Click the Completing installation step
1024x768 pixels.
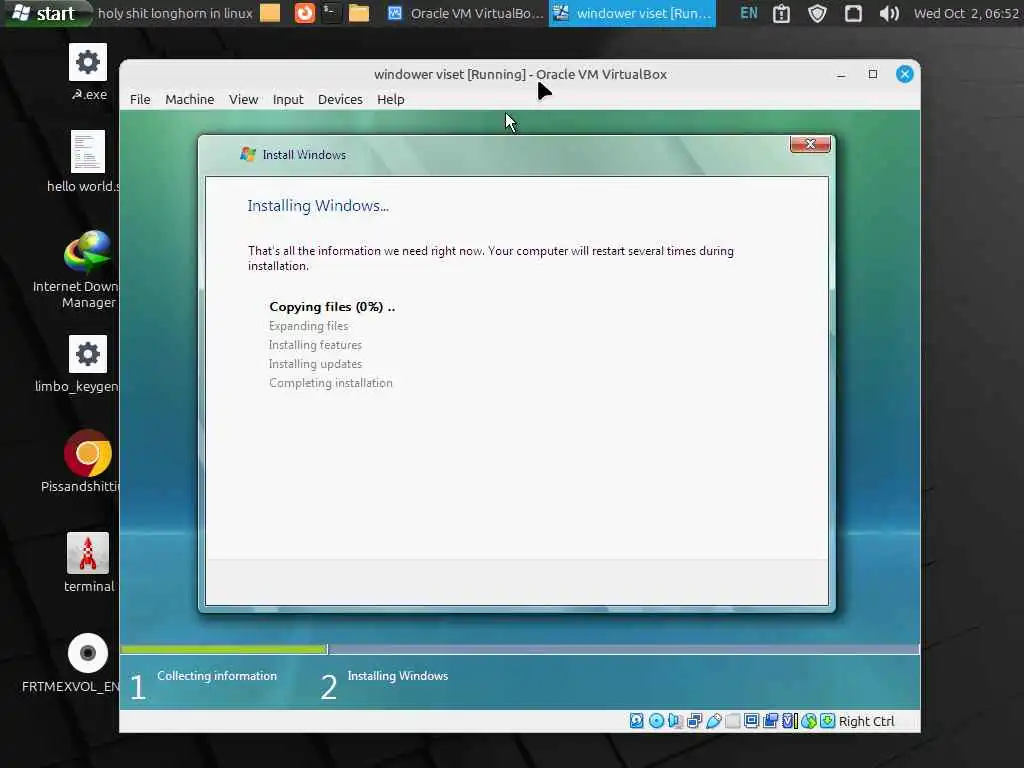click(x=330, y=383)
